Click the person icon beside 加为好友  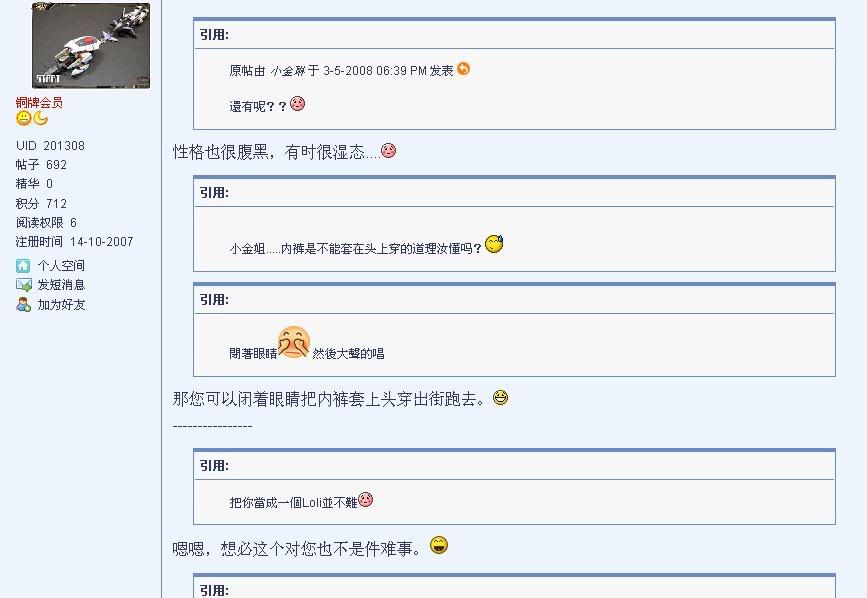[x=23, y=305]
